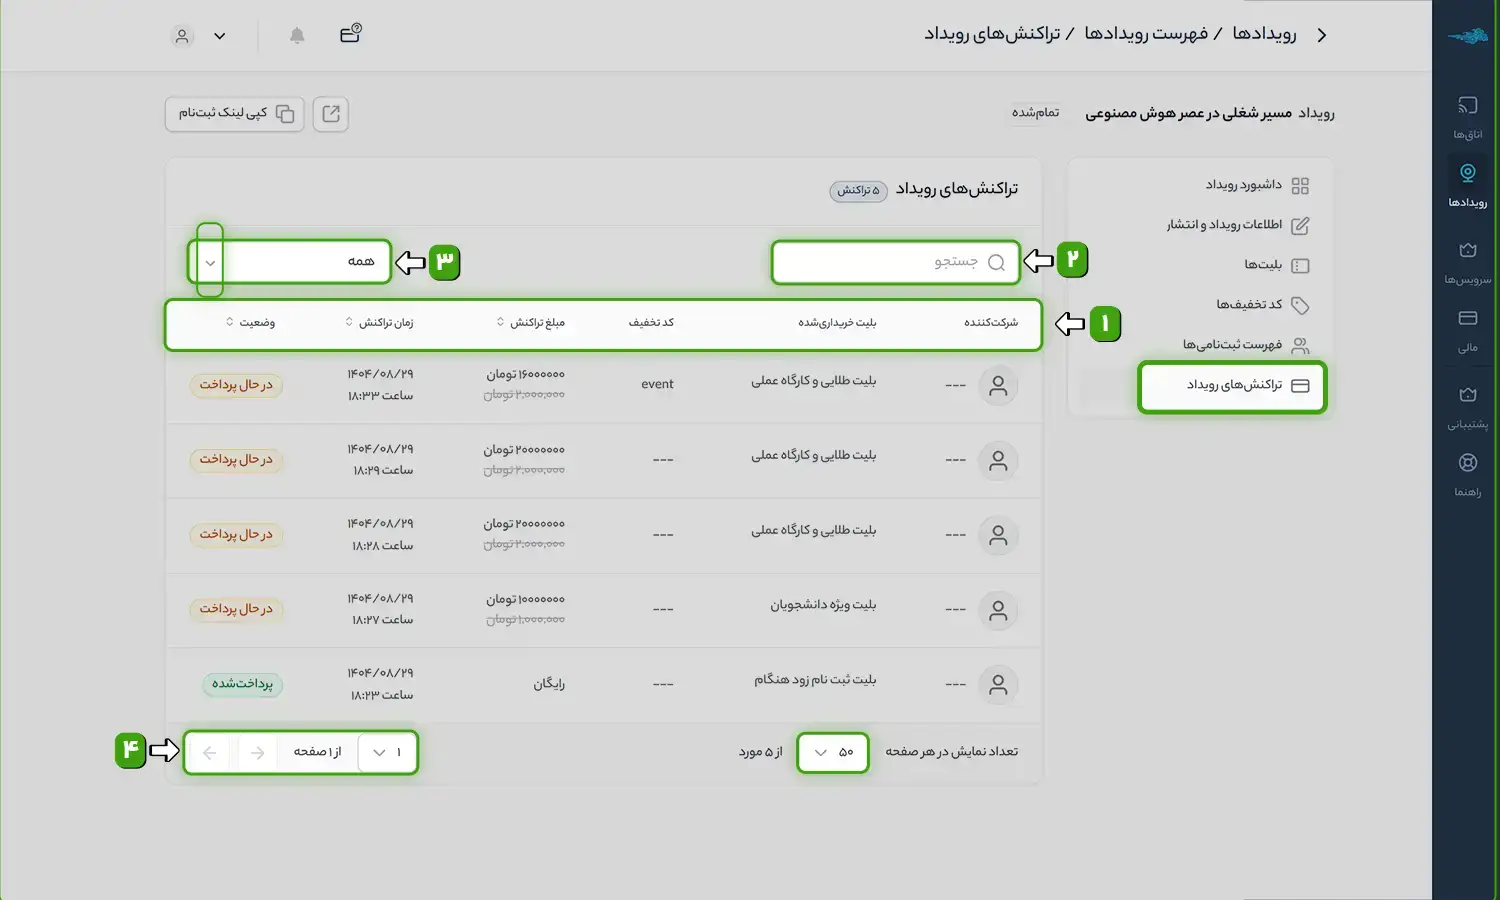Click the notification bell icon
This screenshot has height=900, width=1500.
pos(297,36)
